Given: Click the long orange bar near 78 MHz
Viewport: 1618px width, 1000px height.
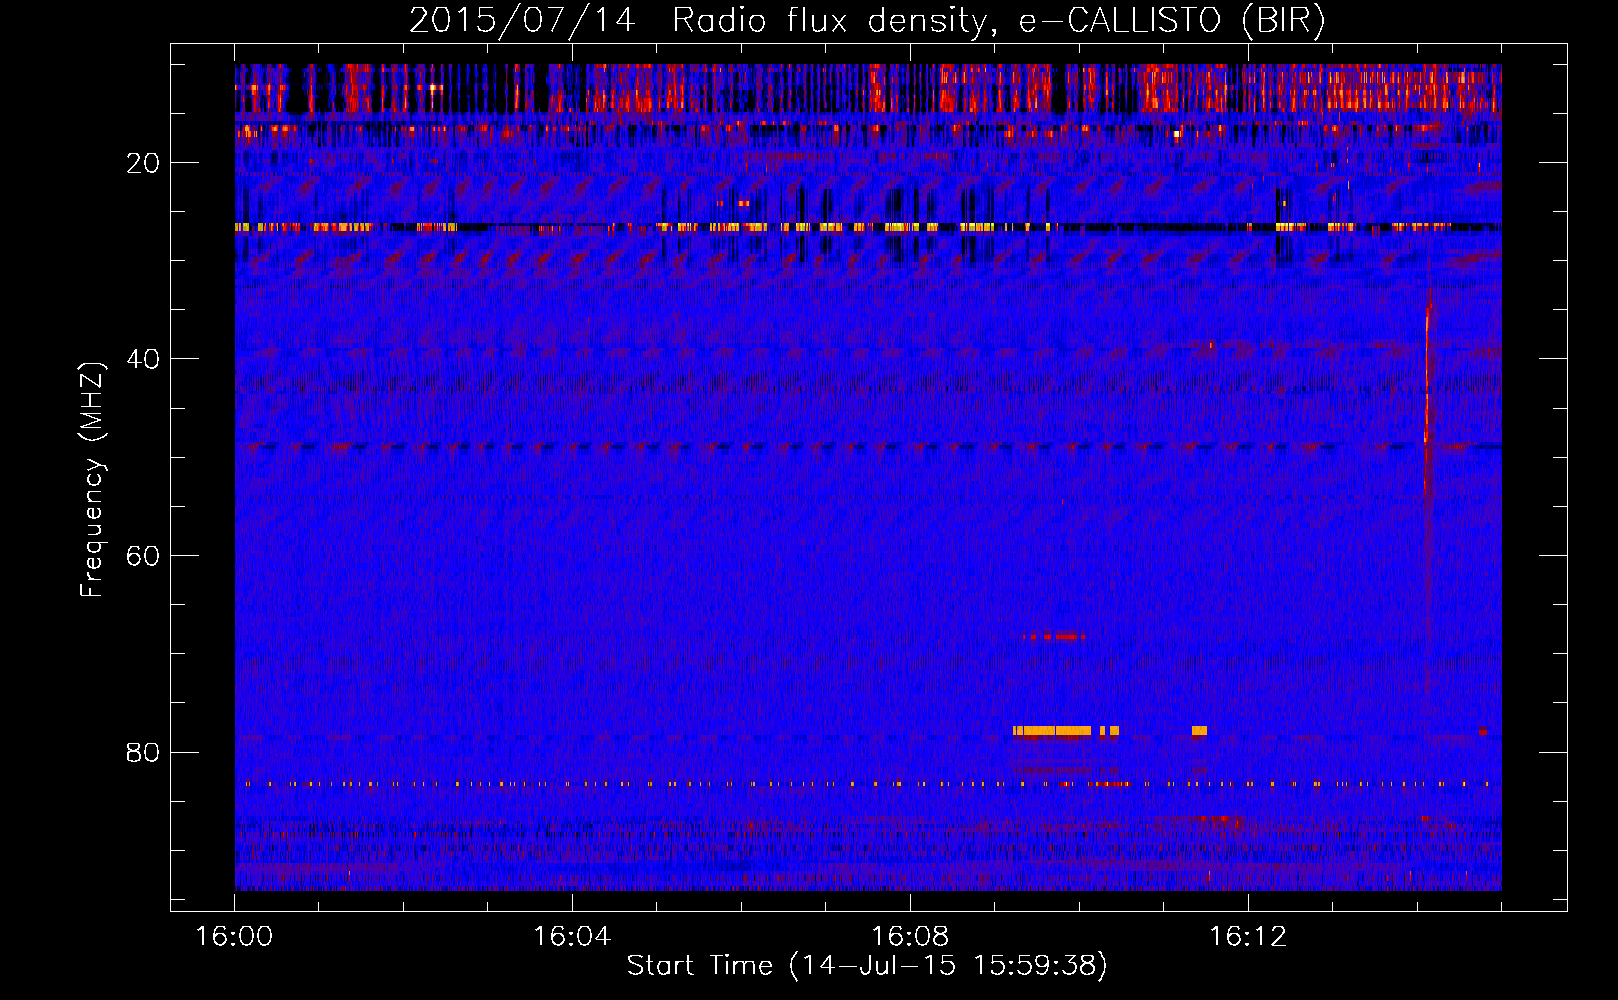Looking at the screenshot, I should [1052, 731].
